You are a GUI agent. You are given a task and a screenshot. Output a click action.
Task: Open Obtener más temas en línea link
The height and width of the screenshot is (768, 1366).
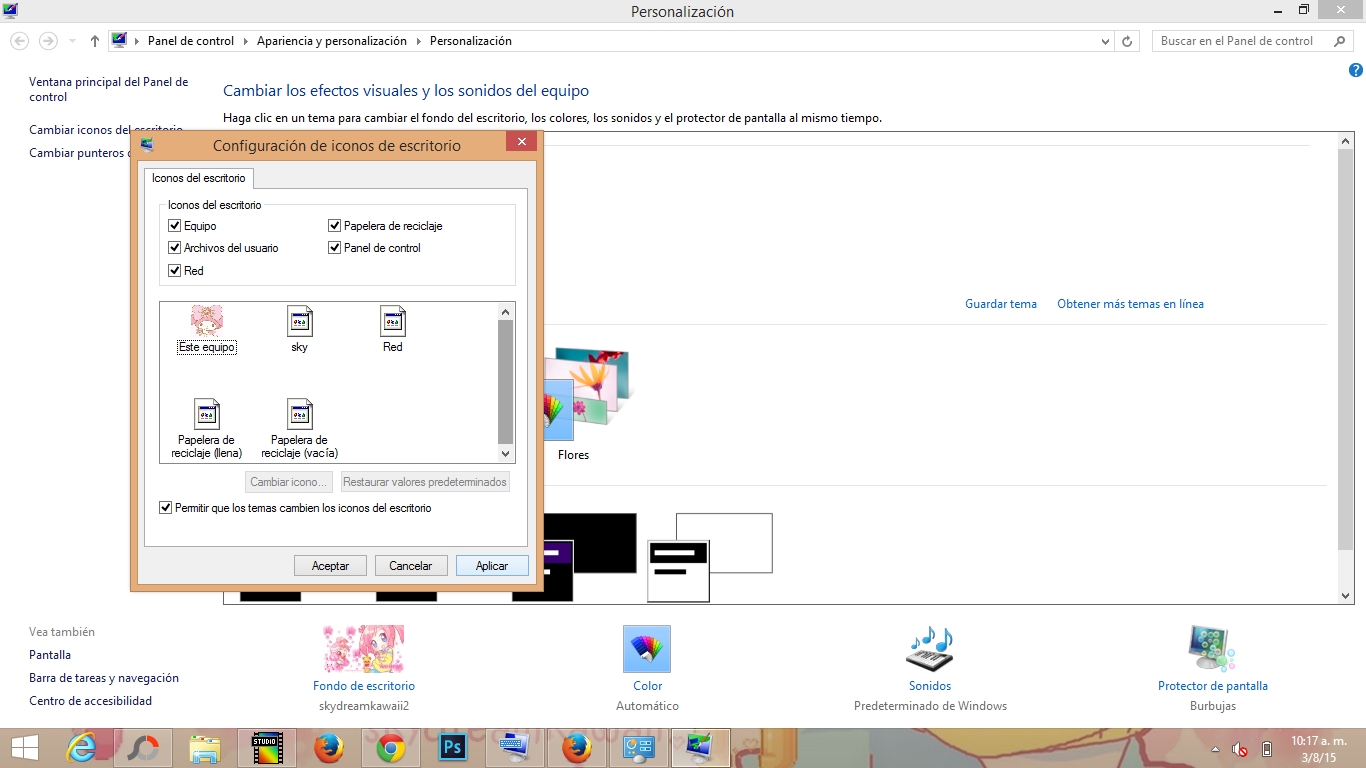click(1131, 304)
